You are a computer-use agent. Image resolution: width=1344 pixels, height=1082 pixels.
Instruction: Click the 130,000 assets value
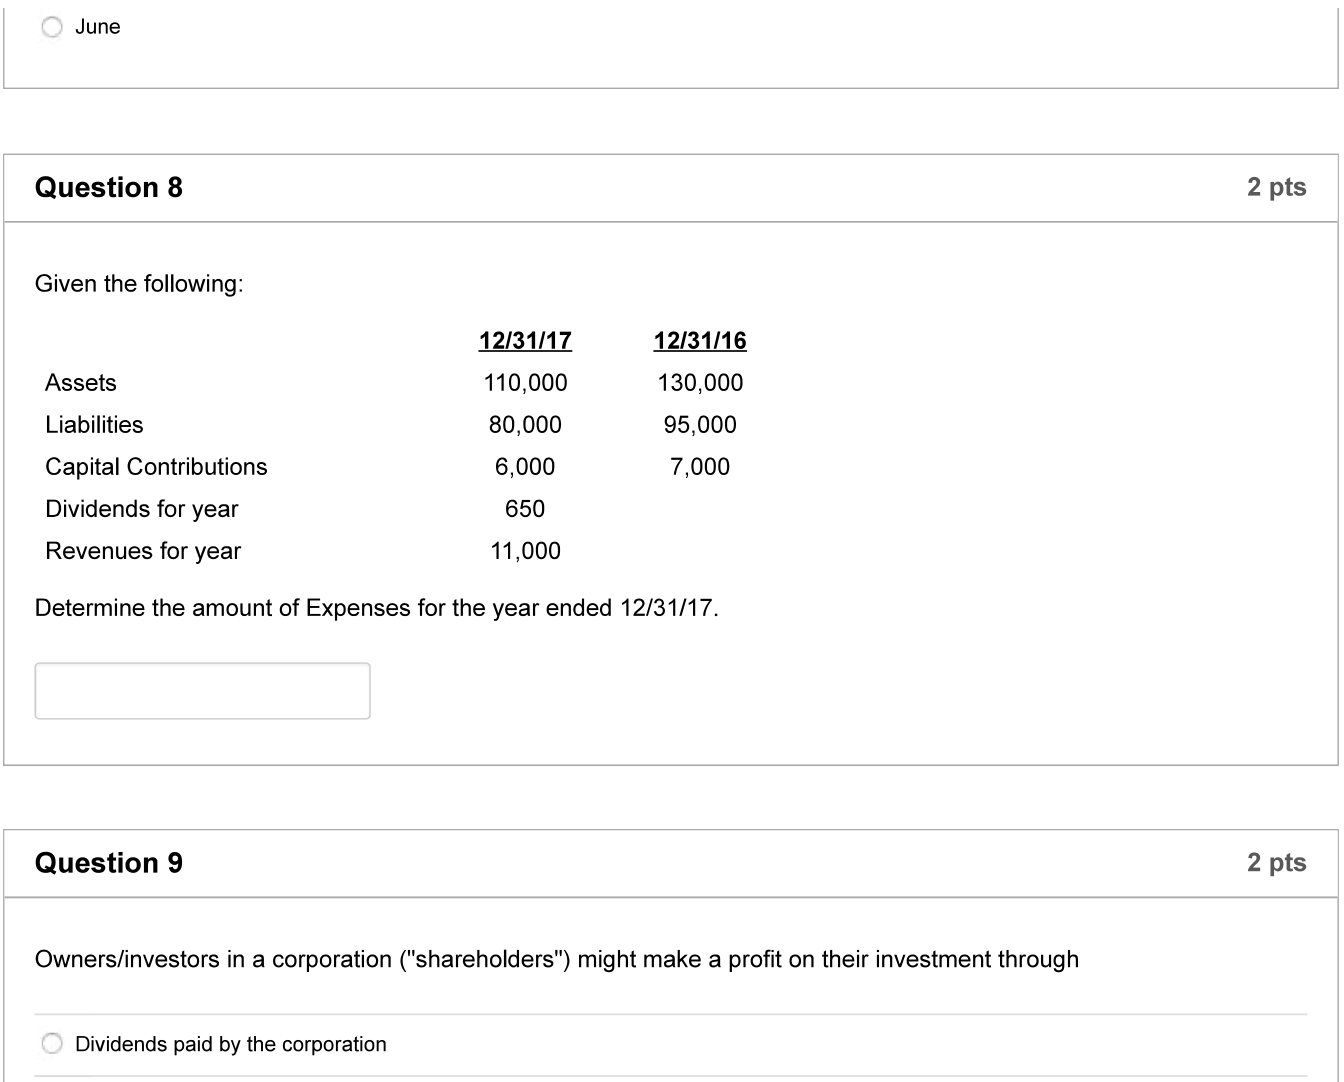(700, 383)
